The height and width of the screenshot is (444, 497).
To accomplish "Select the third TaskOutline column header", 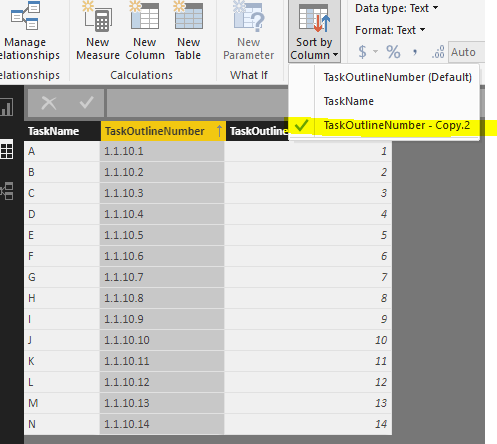I will click(258, 131).
